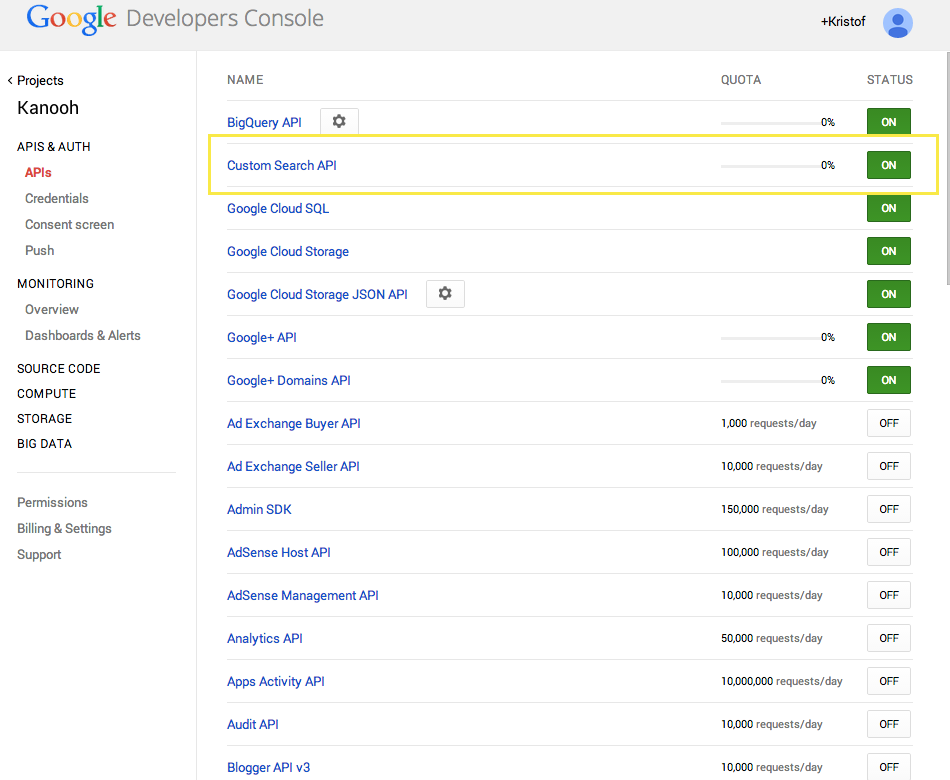
Task: Open Billing & Settings
Action: pos(64,528)
